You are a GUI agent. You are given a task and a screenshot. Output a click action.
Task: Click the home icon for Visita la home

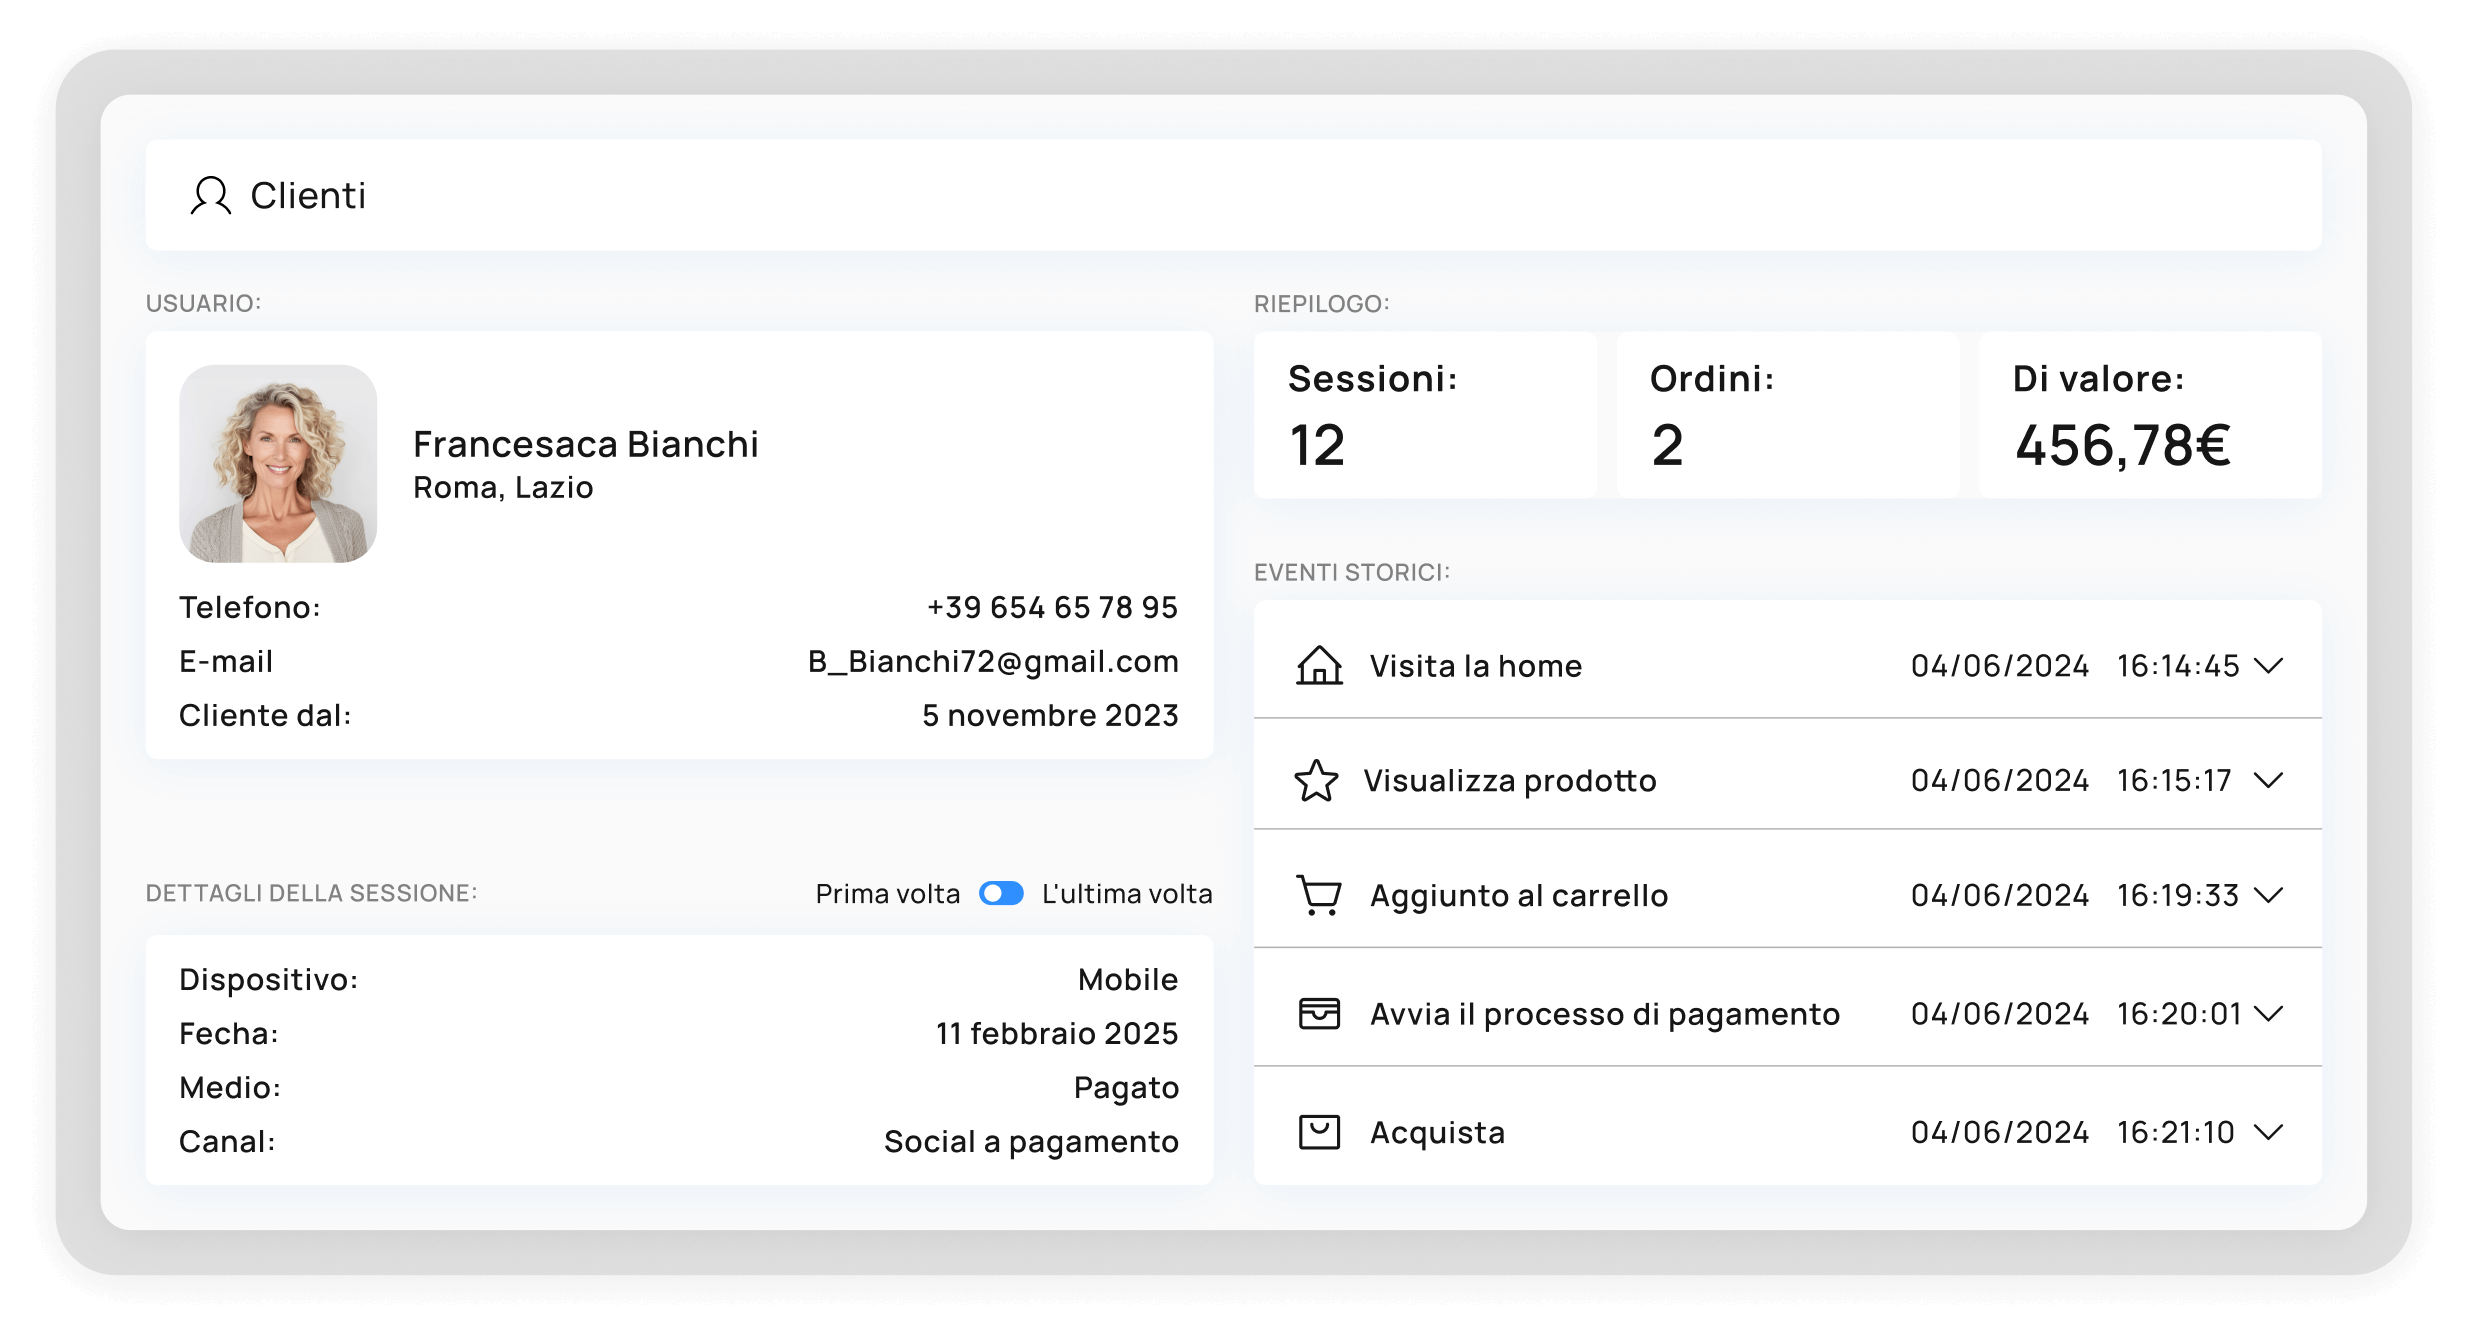pyautogui.click(x=1319, y=665)
